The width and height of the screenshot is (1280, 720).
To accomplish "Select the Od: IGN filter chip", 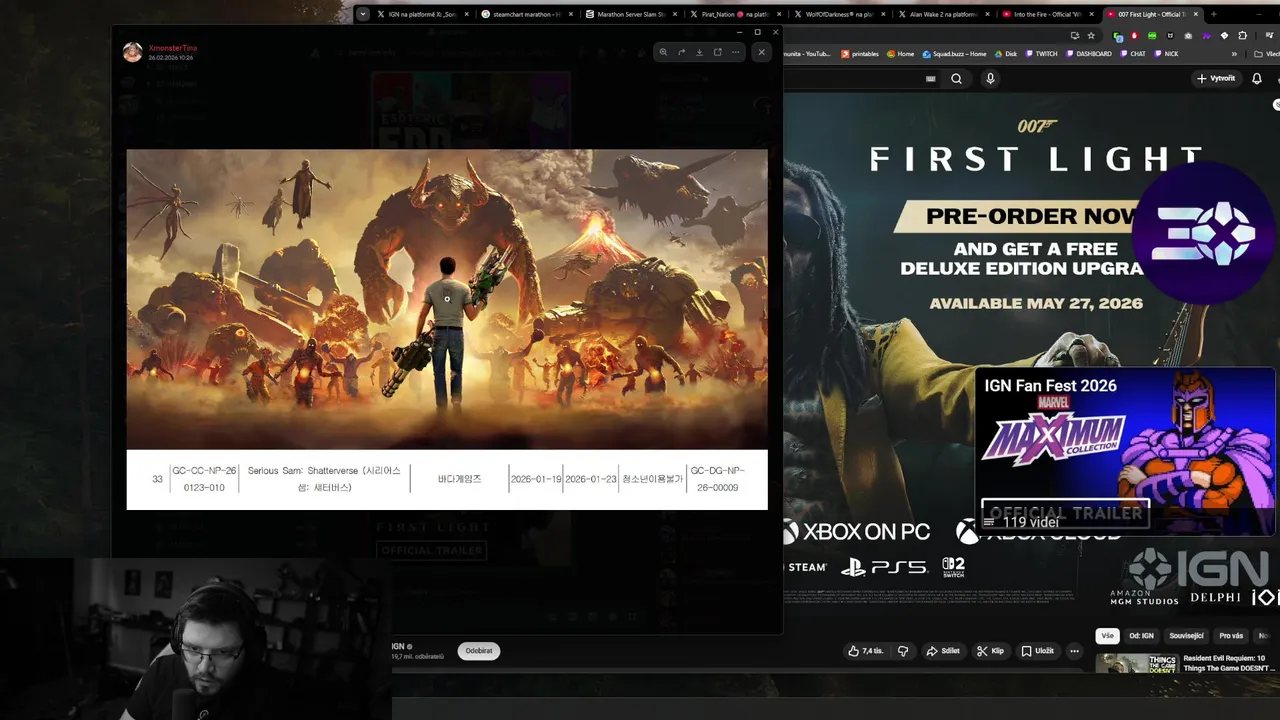I will click(1141, 636).
